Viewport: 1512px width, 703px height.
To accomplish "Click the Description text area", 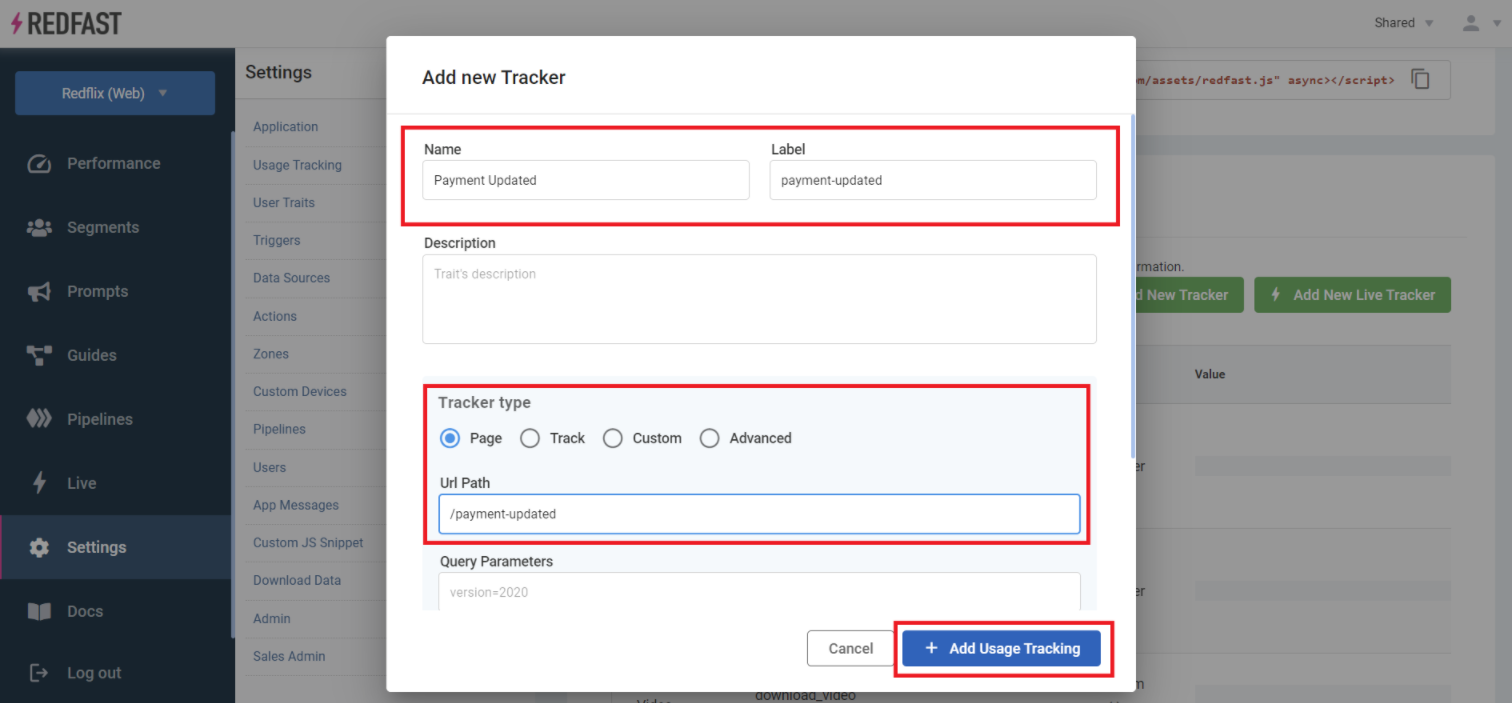I will [759, 299].
